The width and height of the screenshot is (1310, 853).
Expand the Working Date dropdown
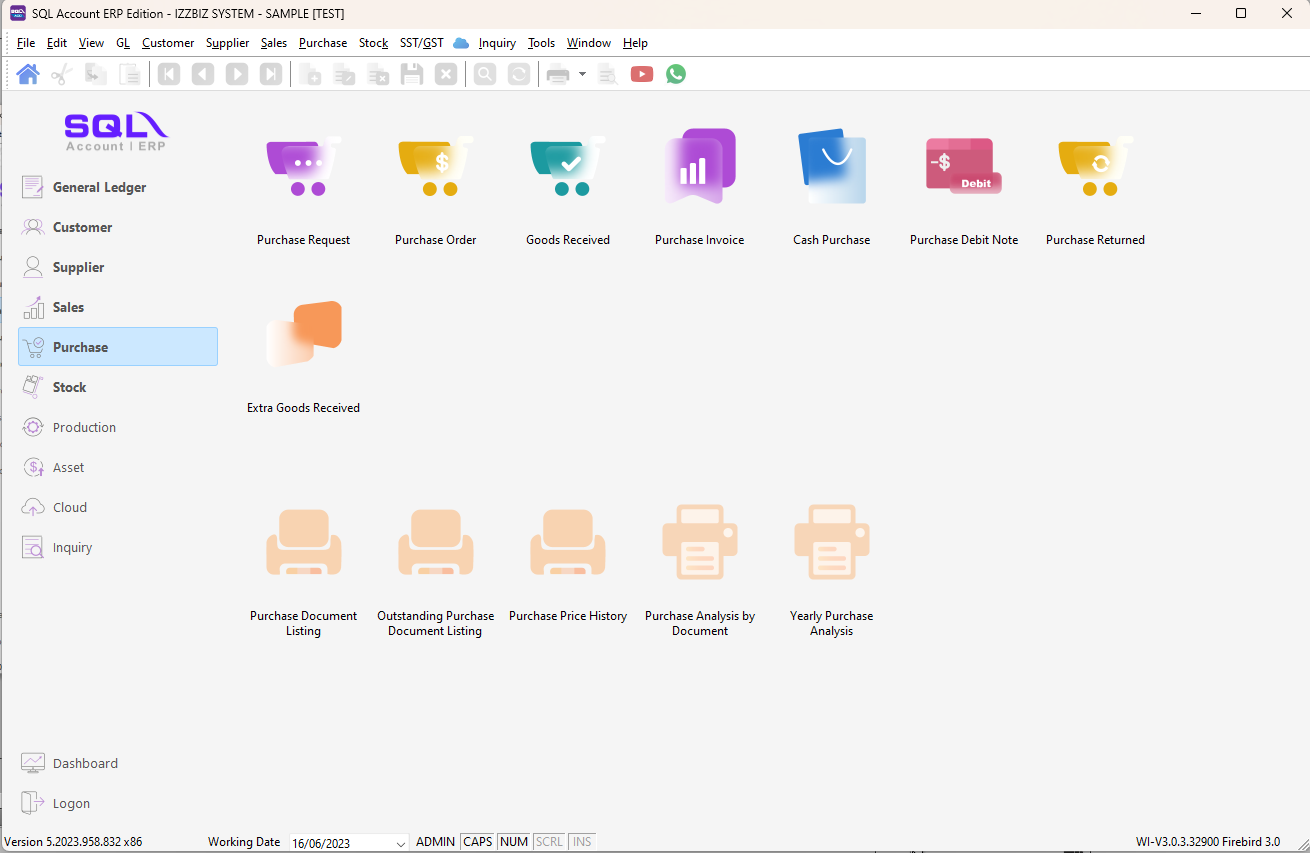click(401, 843)
